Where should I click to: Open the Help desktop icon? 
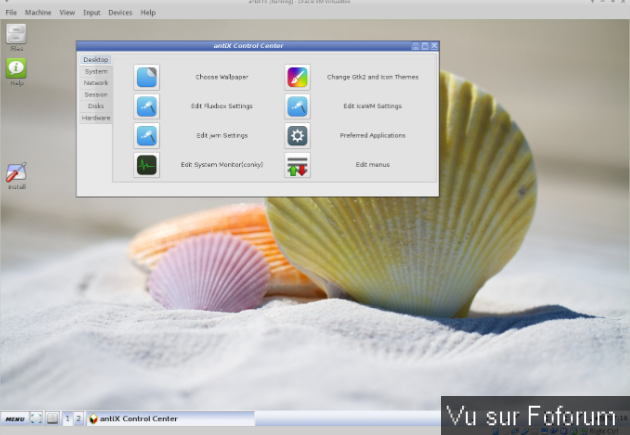[17, 69]
